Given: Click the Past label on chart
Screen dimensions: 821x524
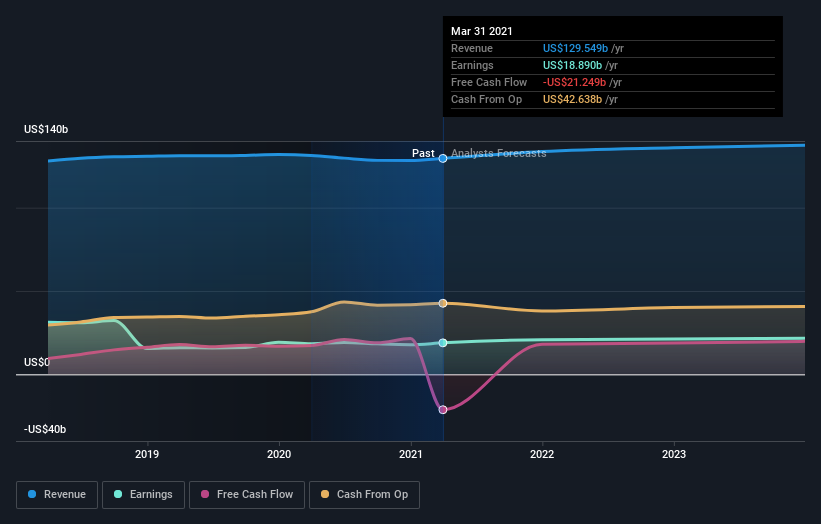Looking at the screenshot, I should (423, 153).
